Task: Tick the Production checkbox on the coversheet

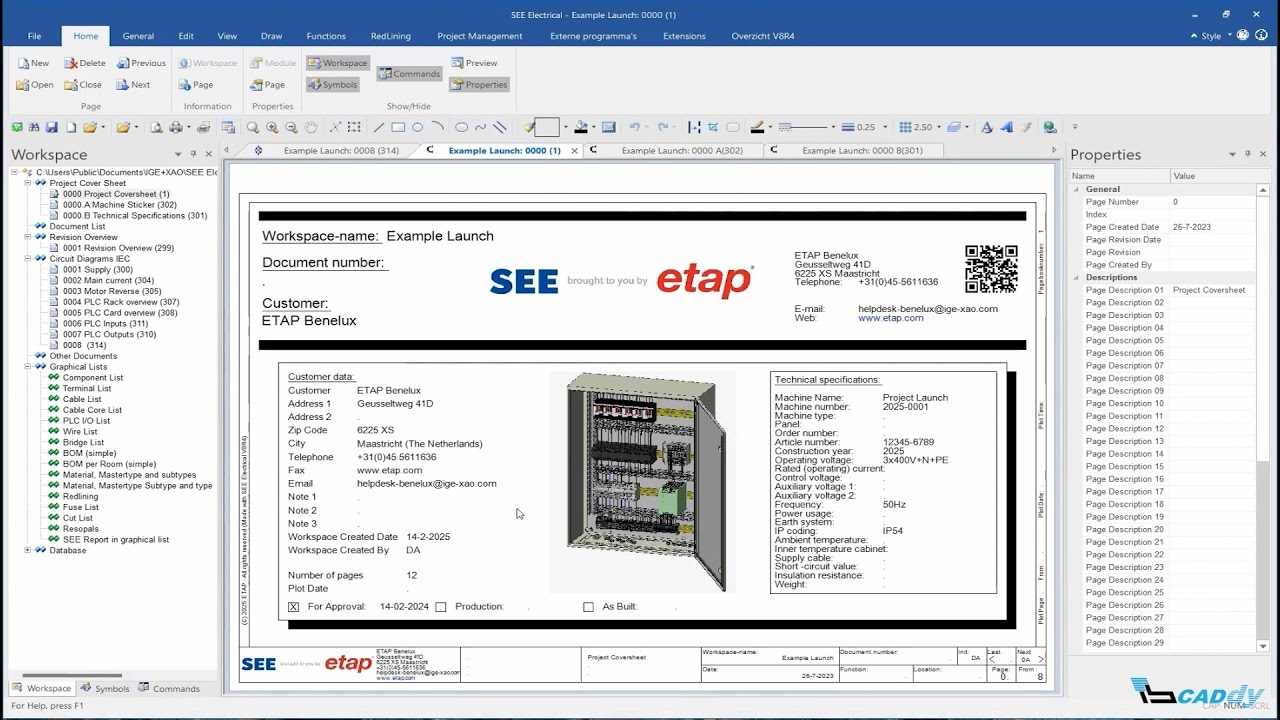Action: pyautogui.click(x=441, y=607)
